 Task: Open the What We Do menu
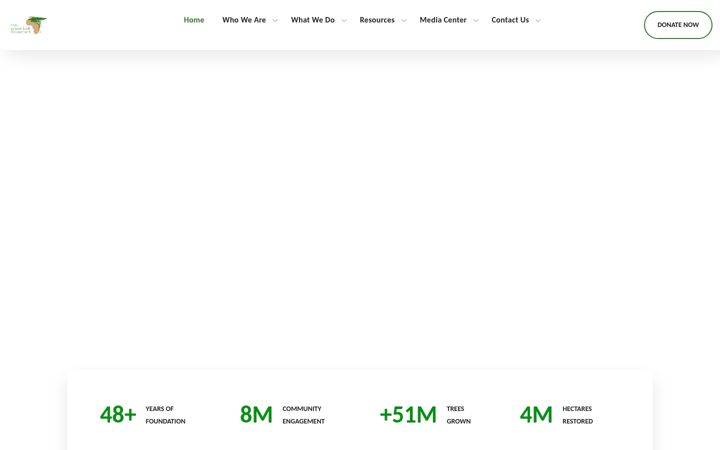coord(313,20)
